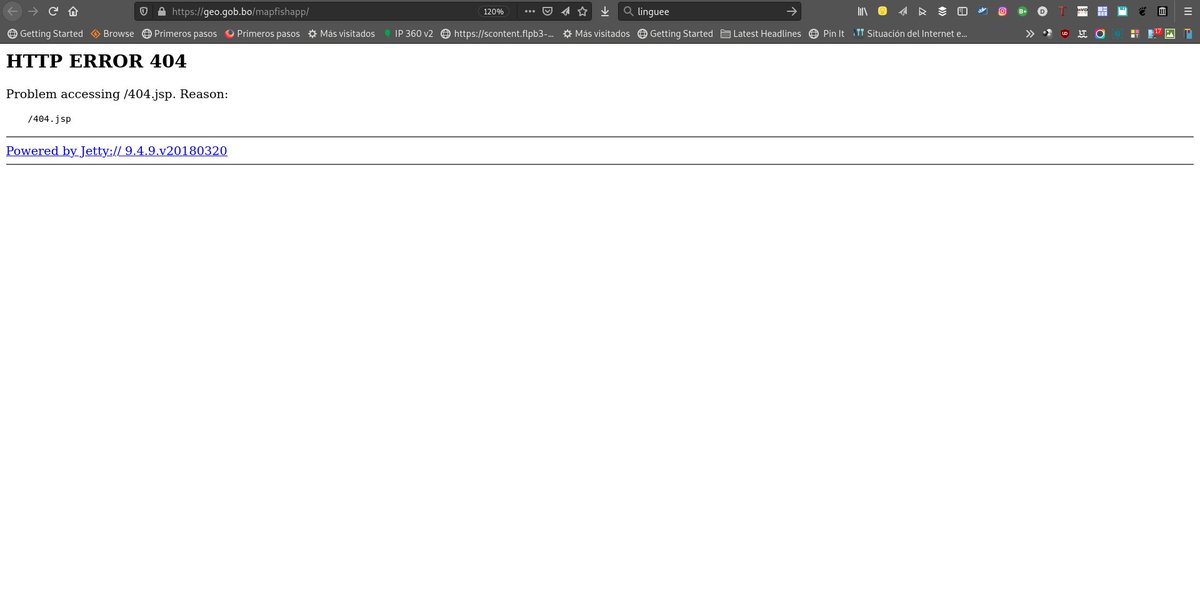Bookmark this page with the star

tap(582, 11)
